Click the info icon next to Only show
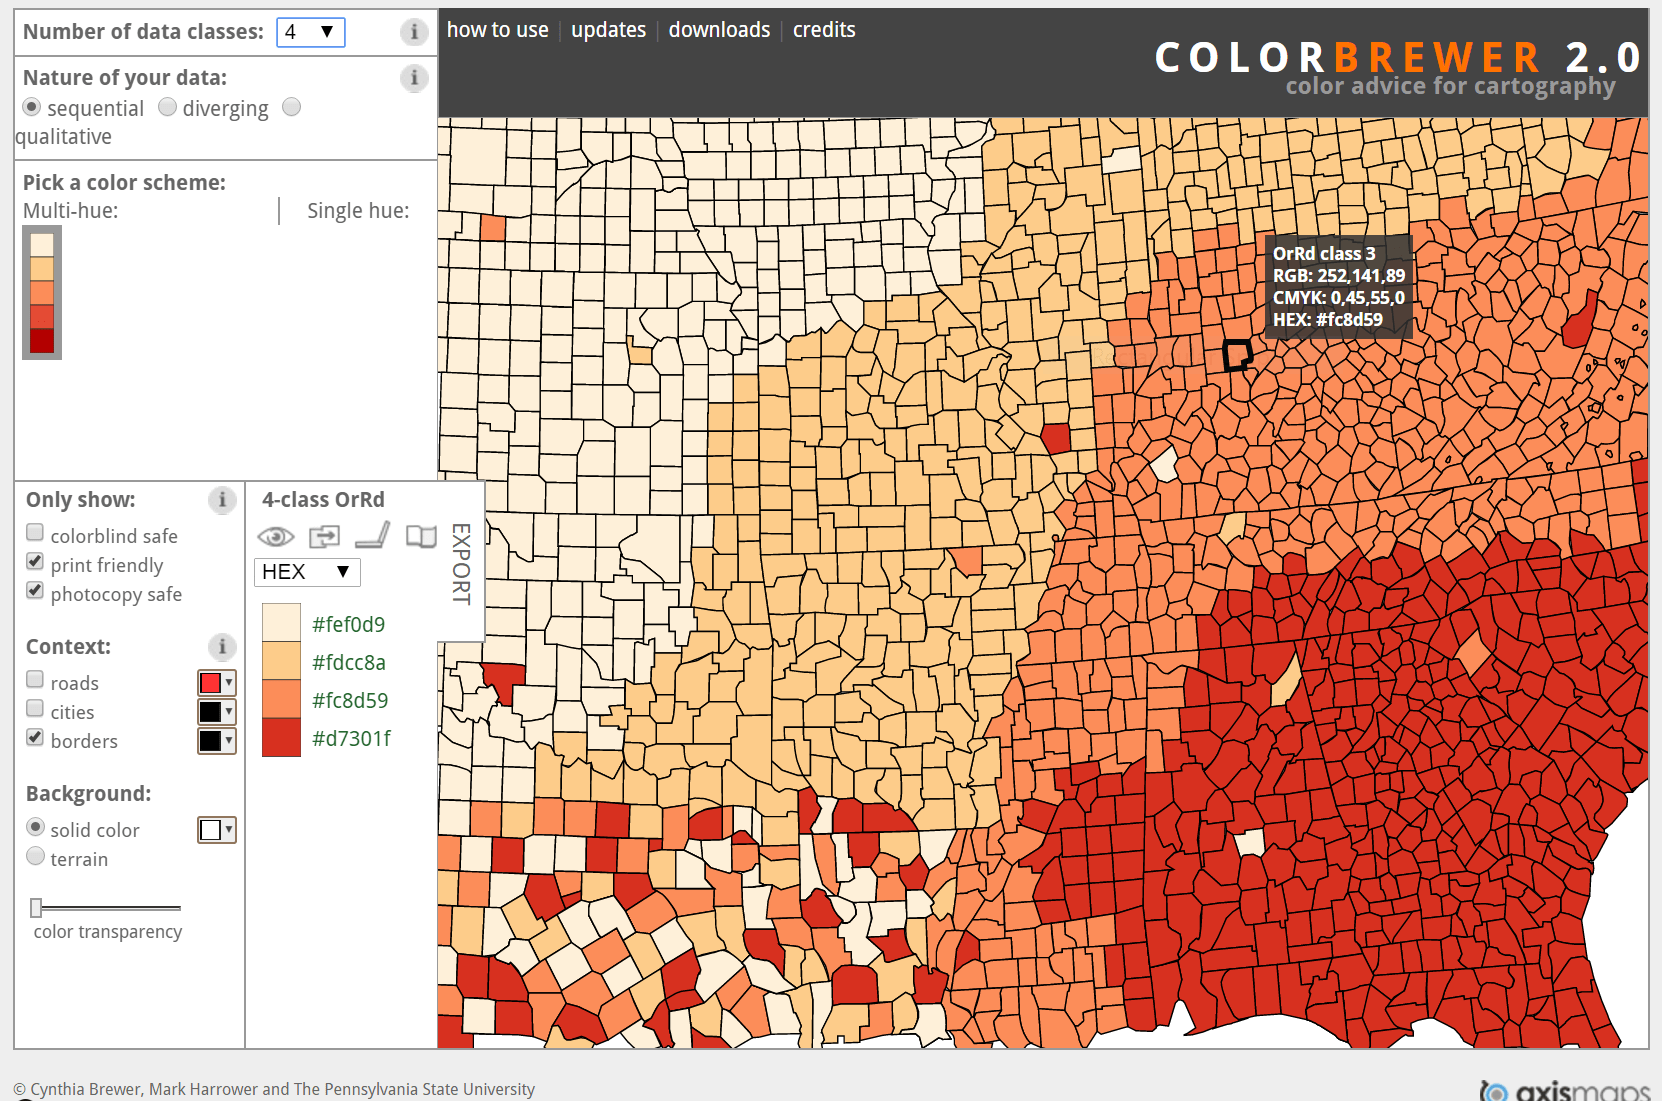Viewport: 1662px width, 1101px height. point(222,501)
